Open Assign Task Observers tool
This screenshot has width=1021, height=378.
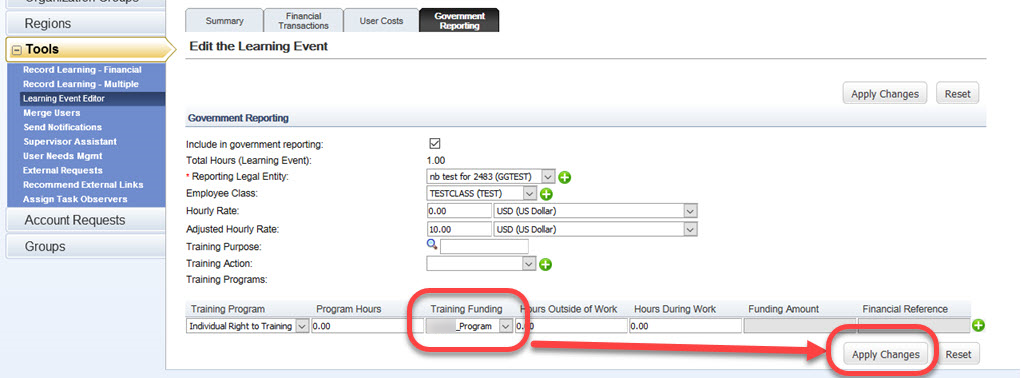75,199
